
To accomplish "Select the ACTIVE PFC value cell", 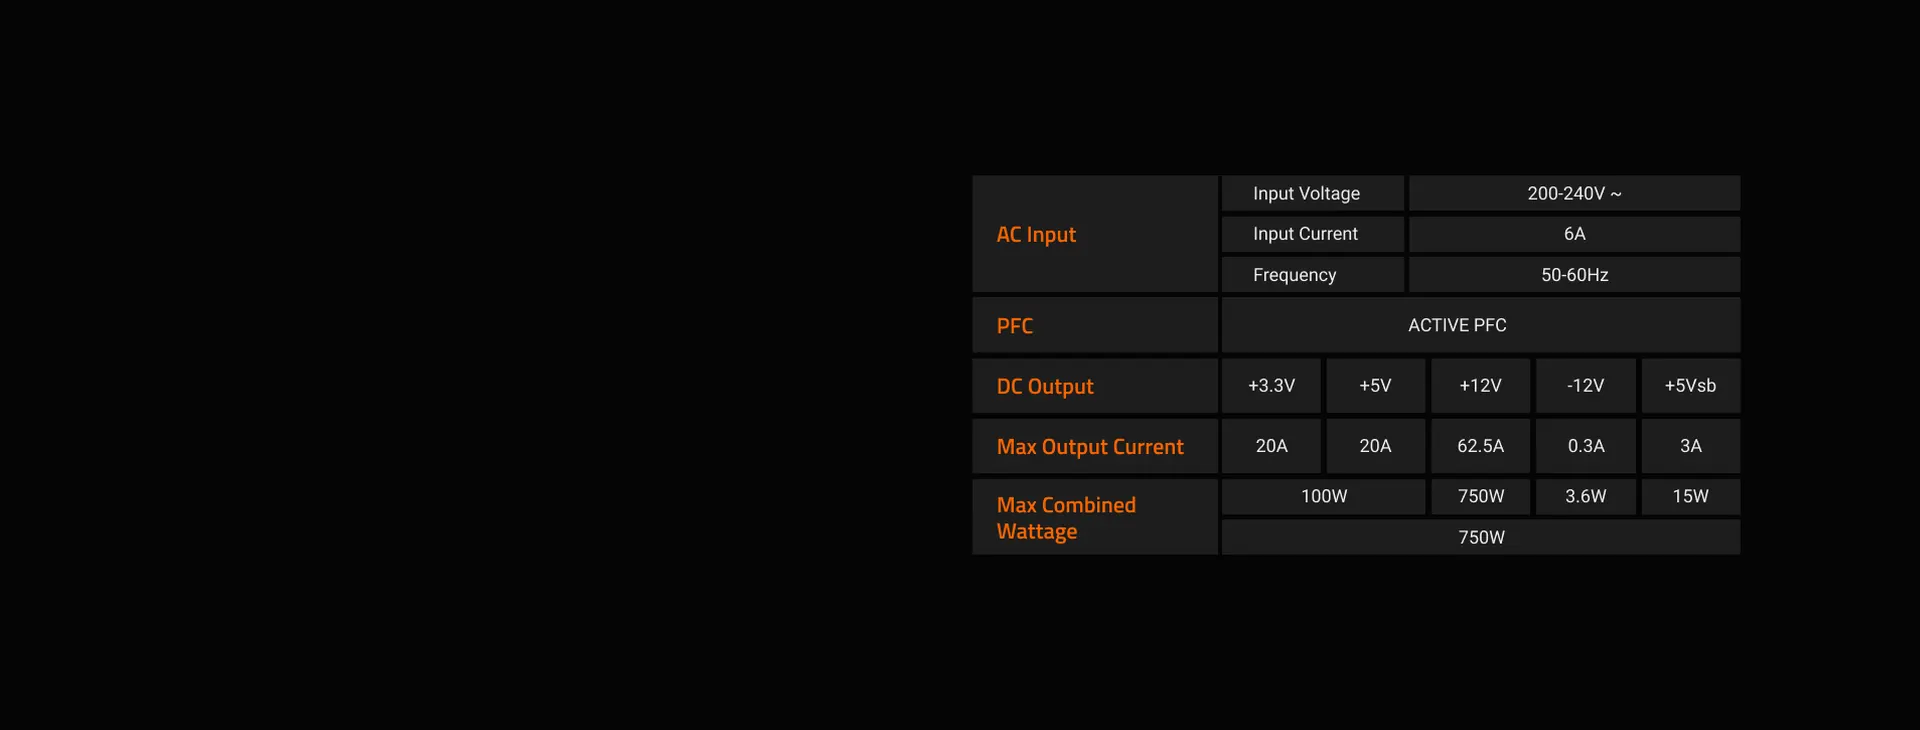I will point(1481,325).
